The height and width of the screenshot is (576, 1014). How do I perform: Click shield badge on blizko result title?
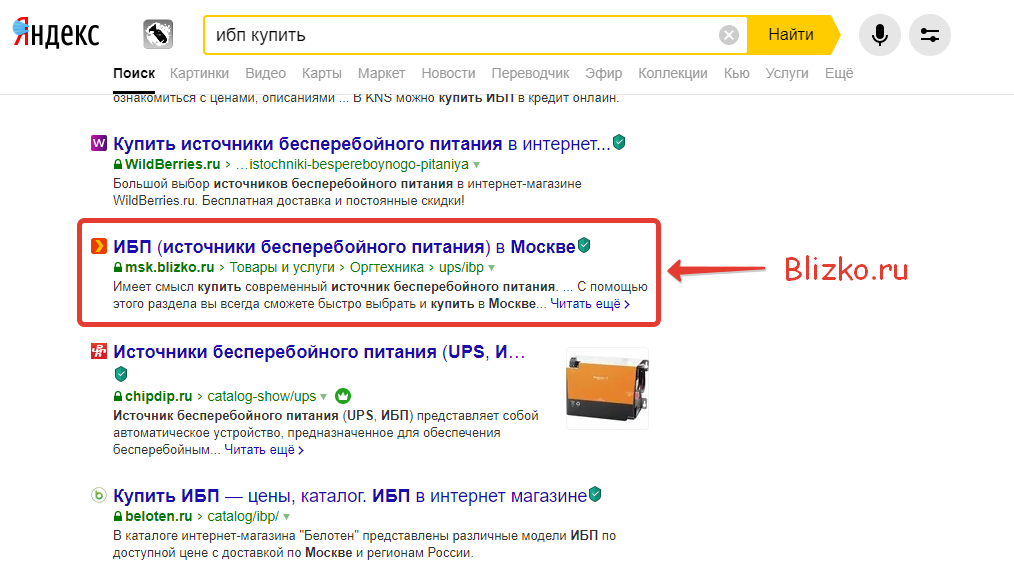584,245
